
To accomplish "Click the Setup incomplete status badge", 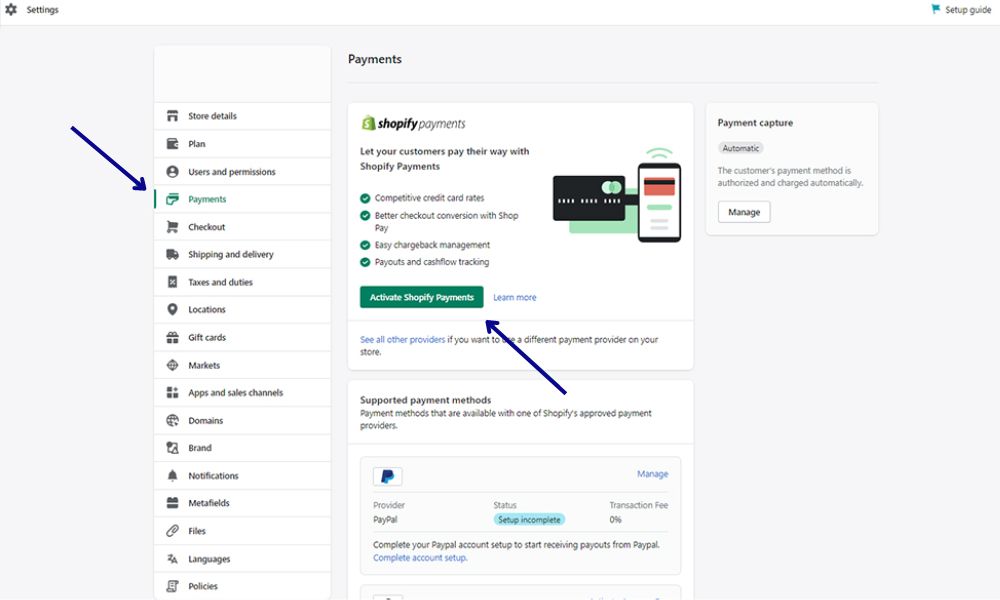I will click(529, 520).
